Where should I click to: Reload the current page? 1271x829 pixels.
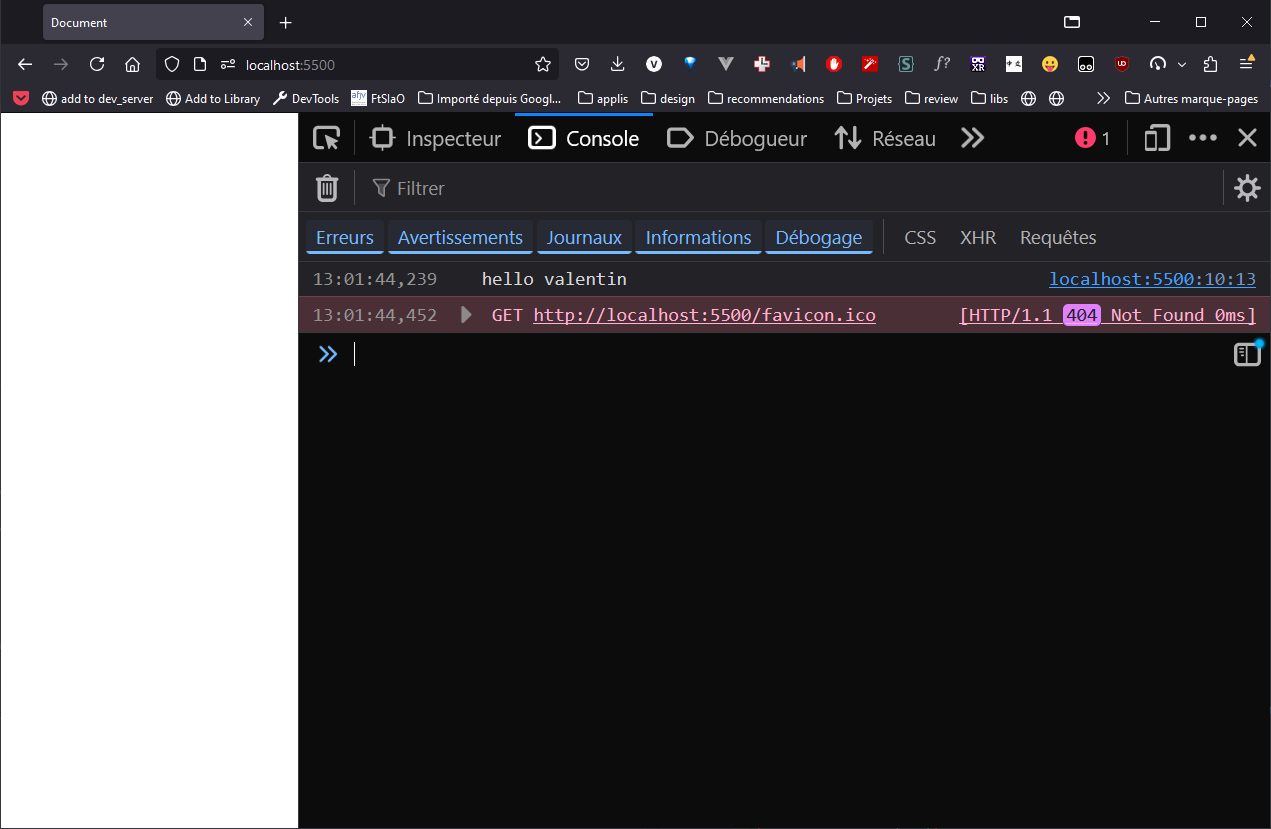click(97, 65)
